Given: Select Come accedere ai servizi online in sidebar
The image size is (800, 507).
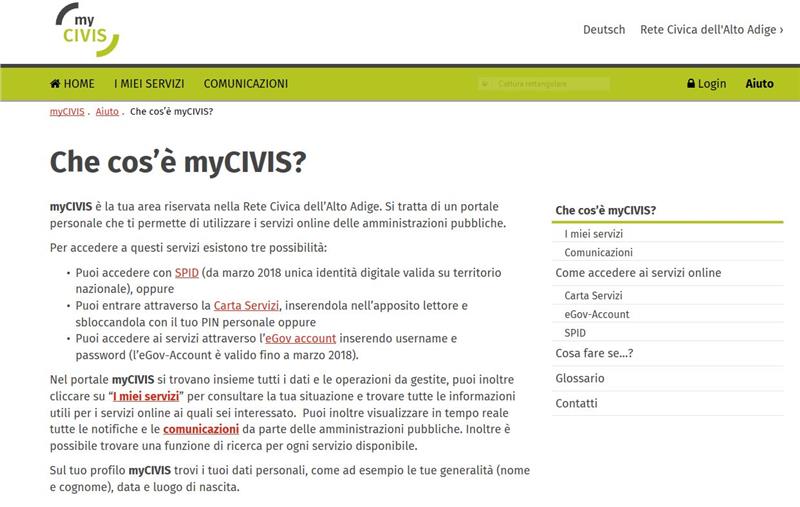Looking at the screenshot, I should pos(637,273).
